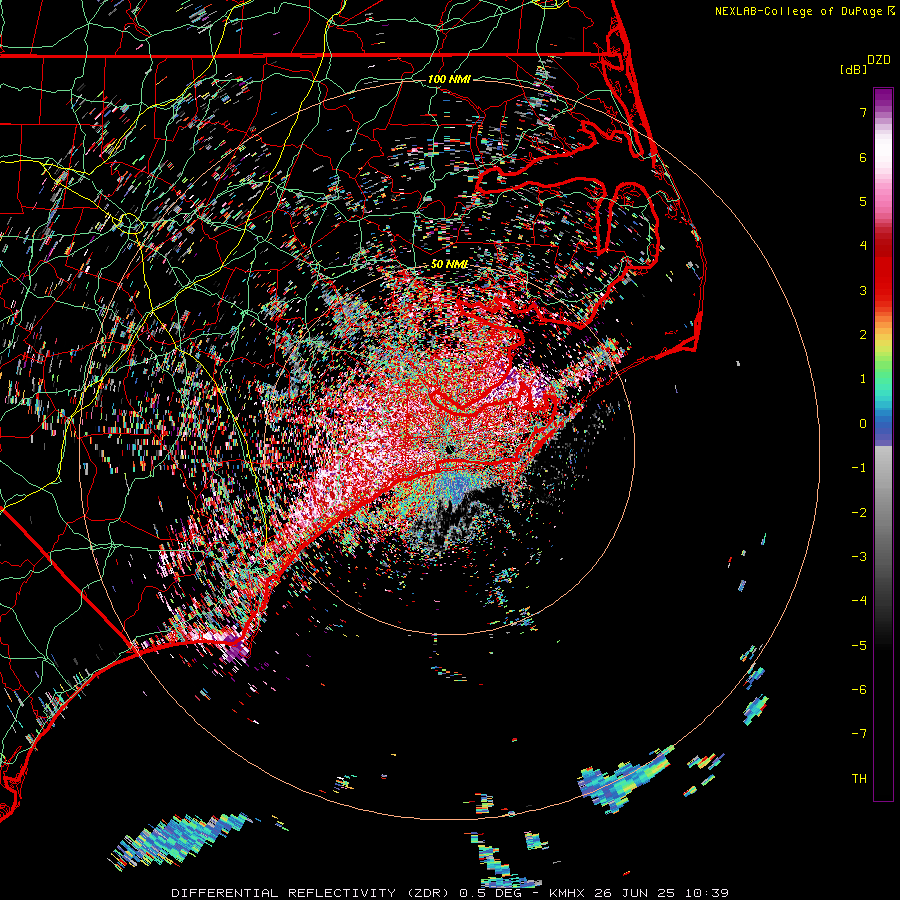
Task: Click the [dB] units label
Action: click(x=853, y=69)
